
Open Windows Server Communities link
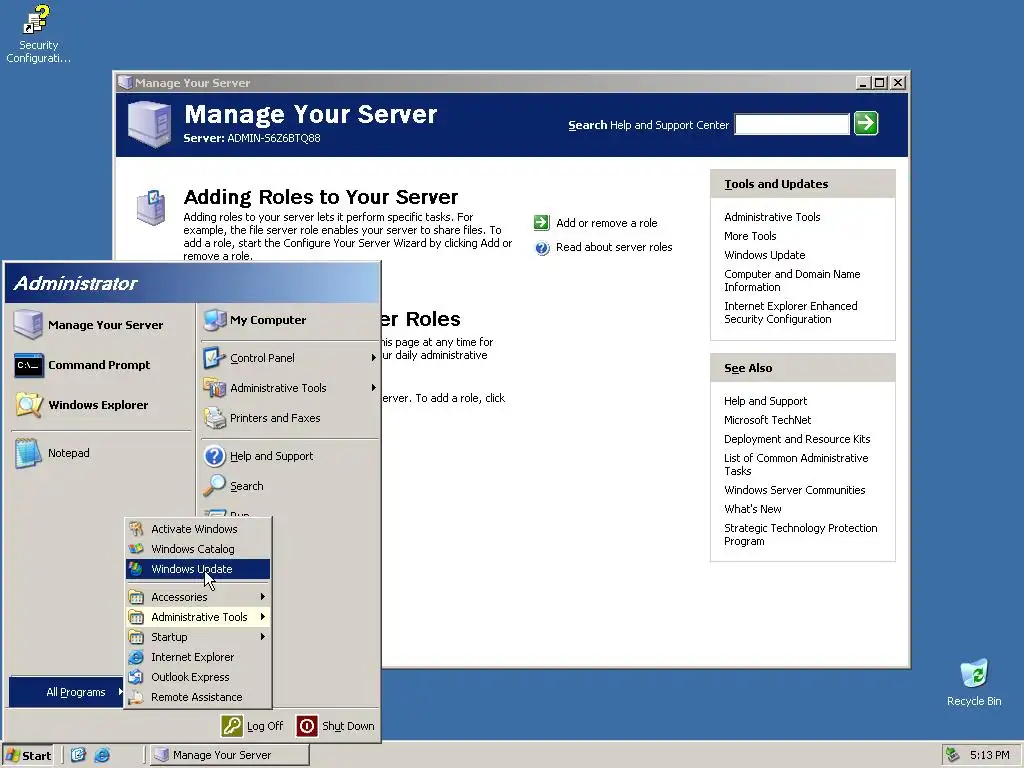(794, 490)
